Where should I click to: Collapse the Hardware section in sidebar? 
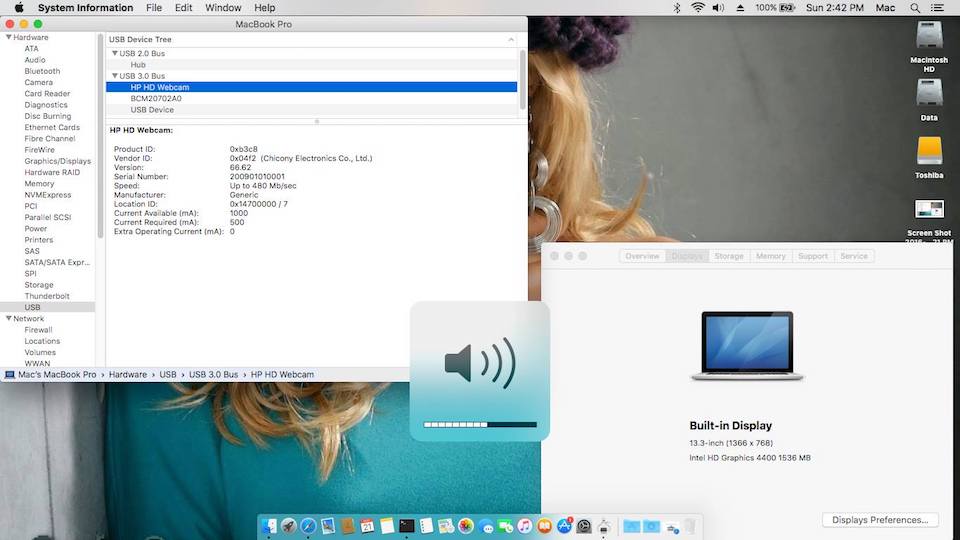9,37
